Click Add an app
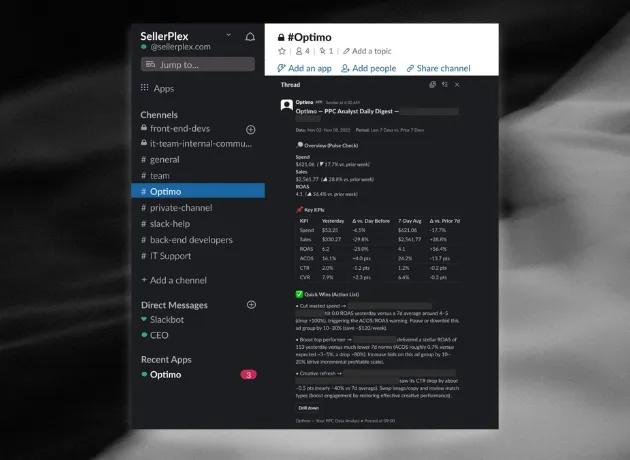Image resolution: width=630 pixels, height=460 pixels. point(304,68)
